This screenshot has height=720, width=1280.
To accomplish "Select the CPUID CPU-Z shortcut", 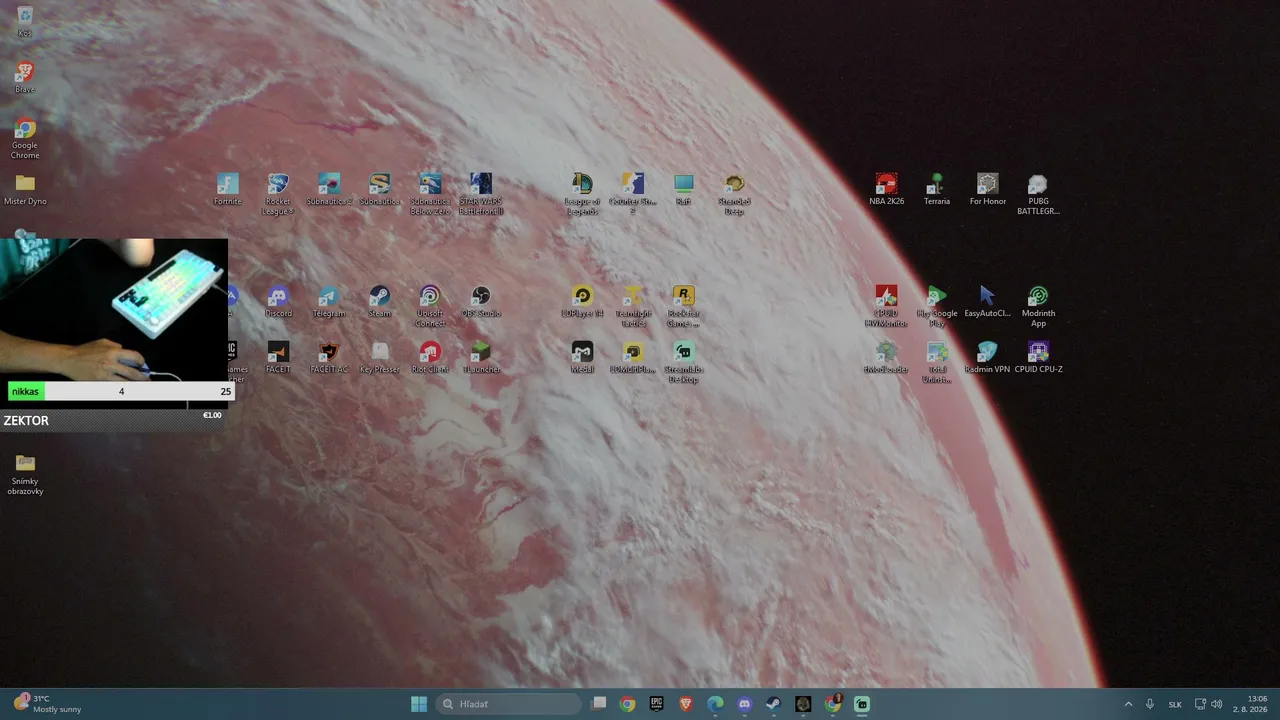I will point(1038,357).
